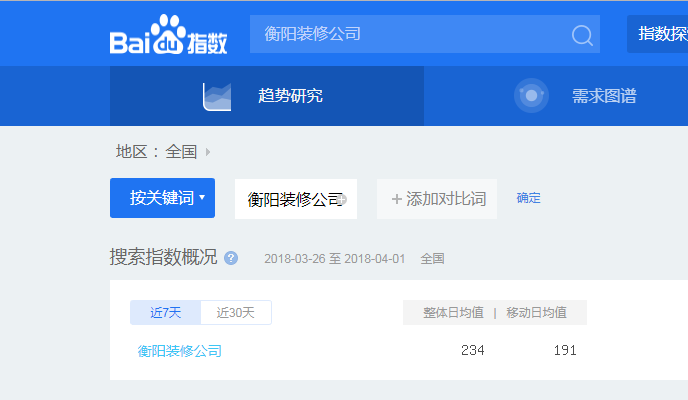Click the 确定 confirm link
Viewport: 688px width, 400px height.
528,198
